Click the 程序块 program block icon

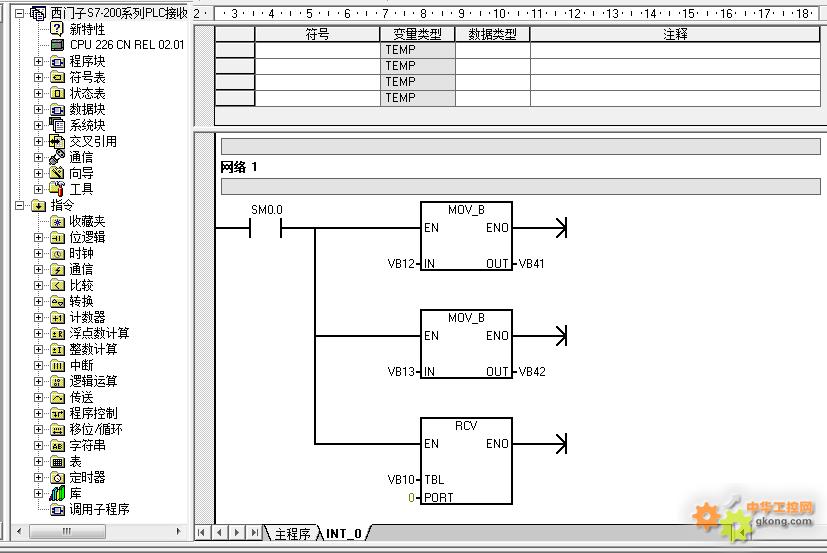click(57, 61)
